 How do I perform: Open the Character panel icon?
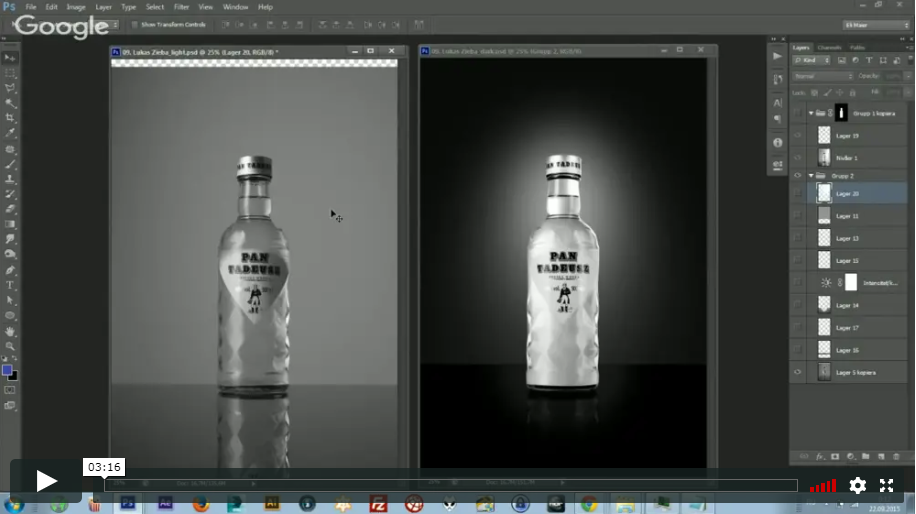coord(777,103)
